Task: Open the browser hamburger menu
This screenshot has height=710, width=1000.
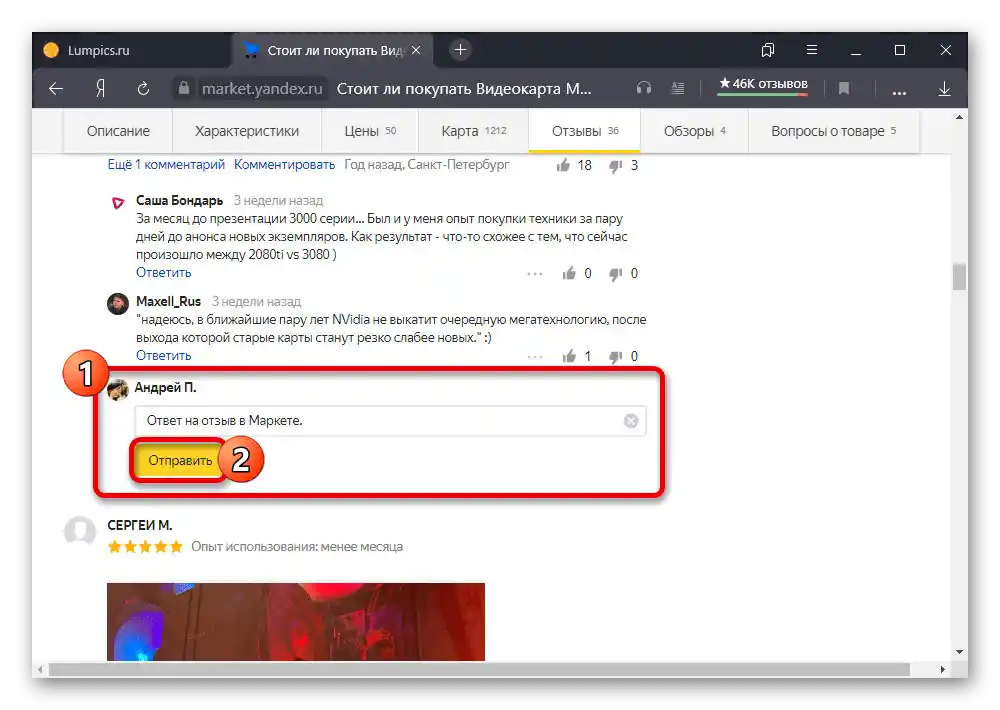Action: tap(812, 50)
